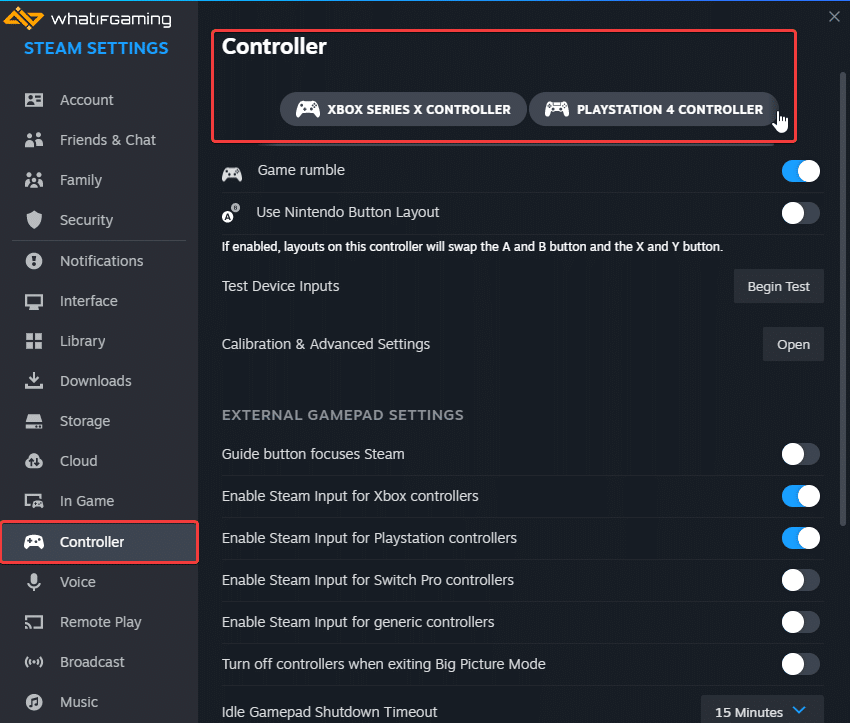850x723 pixels.
Task: Toggle Guide button focuses Steam
Action: click(x=801, y=454)
